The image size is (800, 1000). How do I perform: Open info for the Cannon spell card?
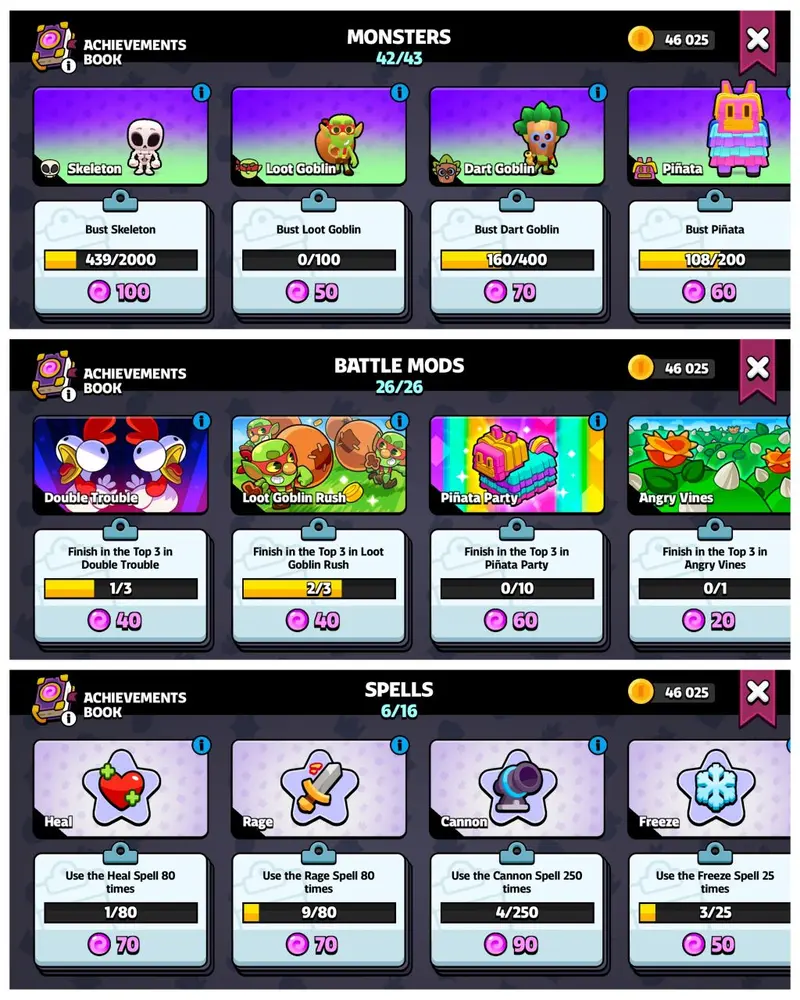[x=598, y=745]
